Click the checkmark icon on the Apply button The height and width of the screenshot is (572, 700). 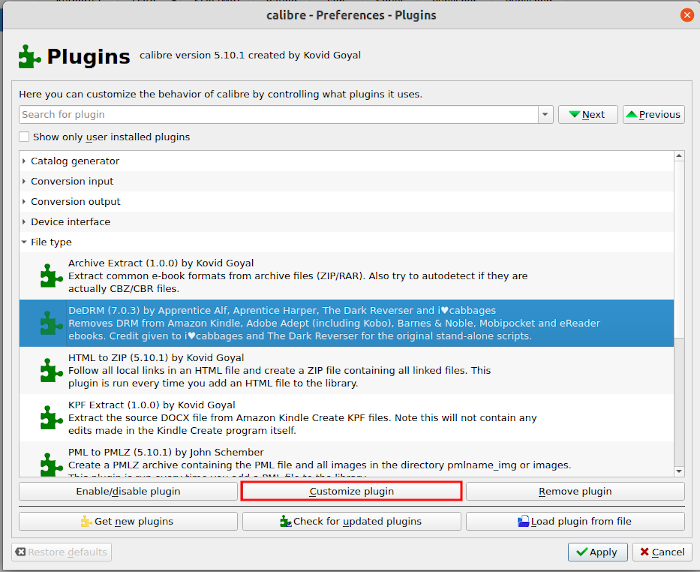point(582,552)
